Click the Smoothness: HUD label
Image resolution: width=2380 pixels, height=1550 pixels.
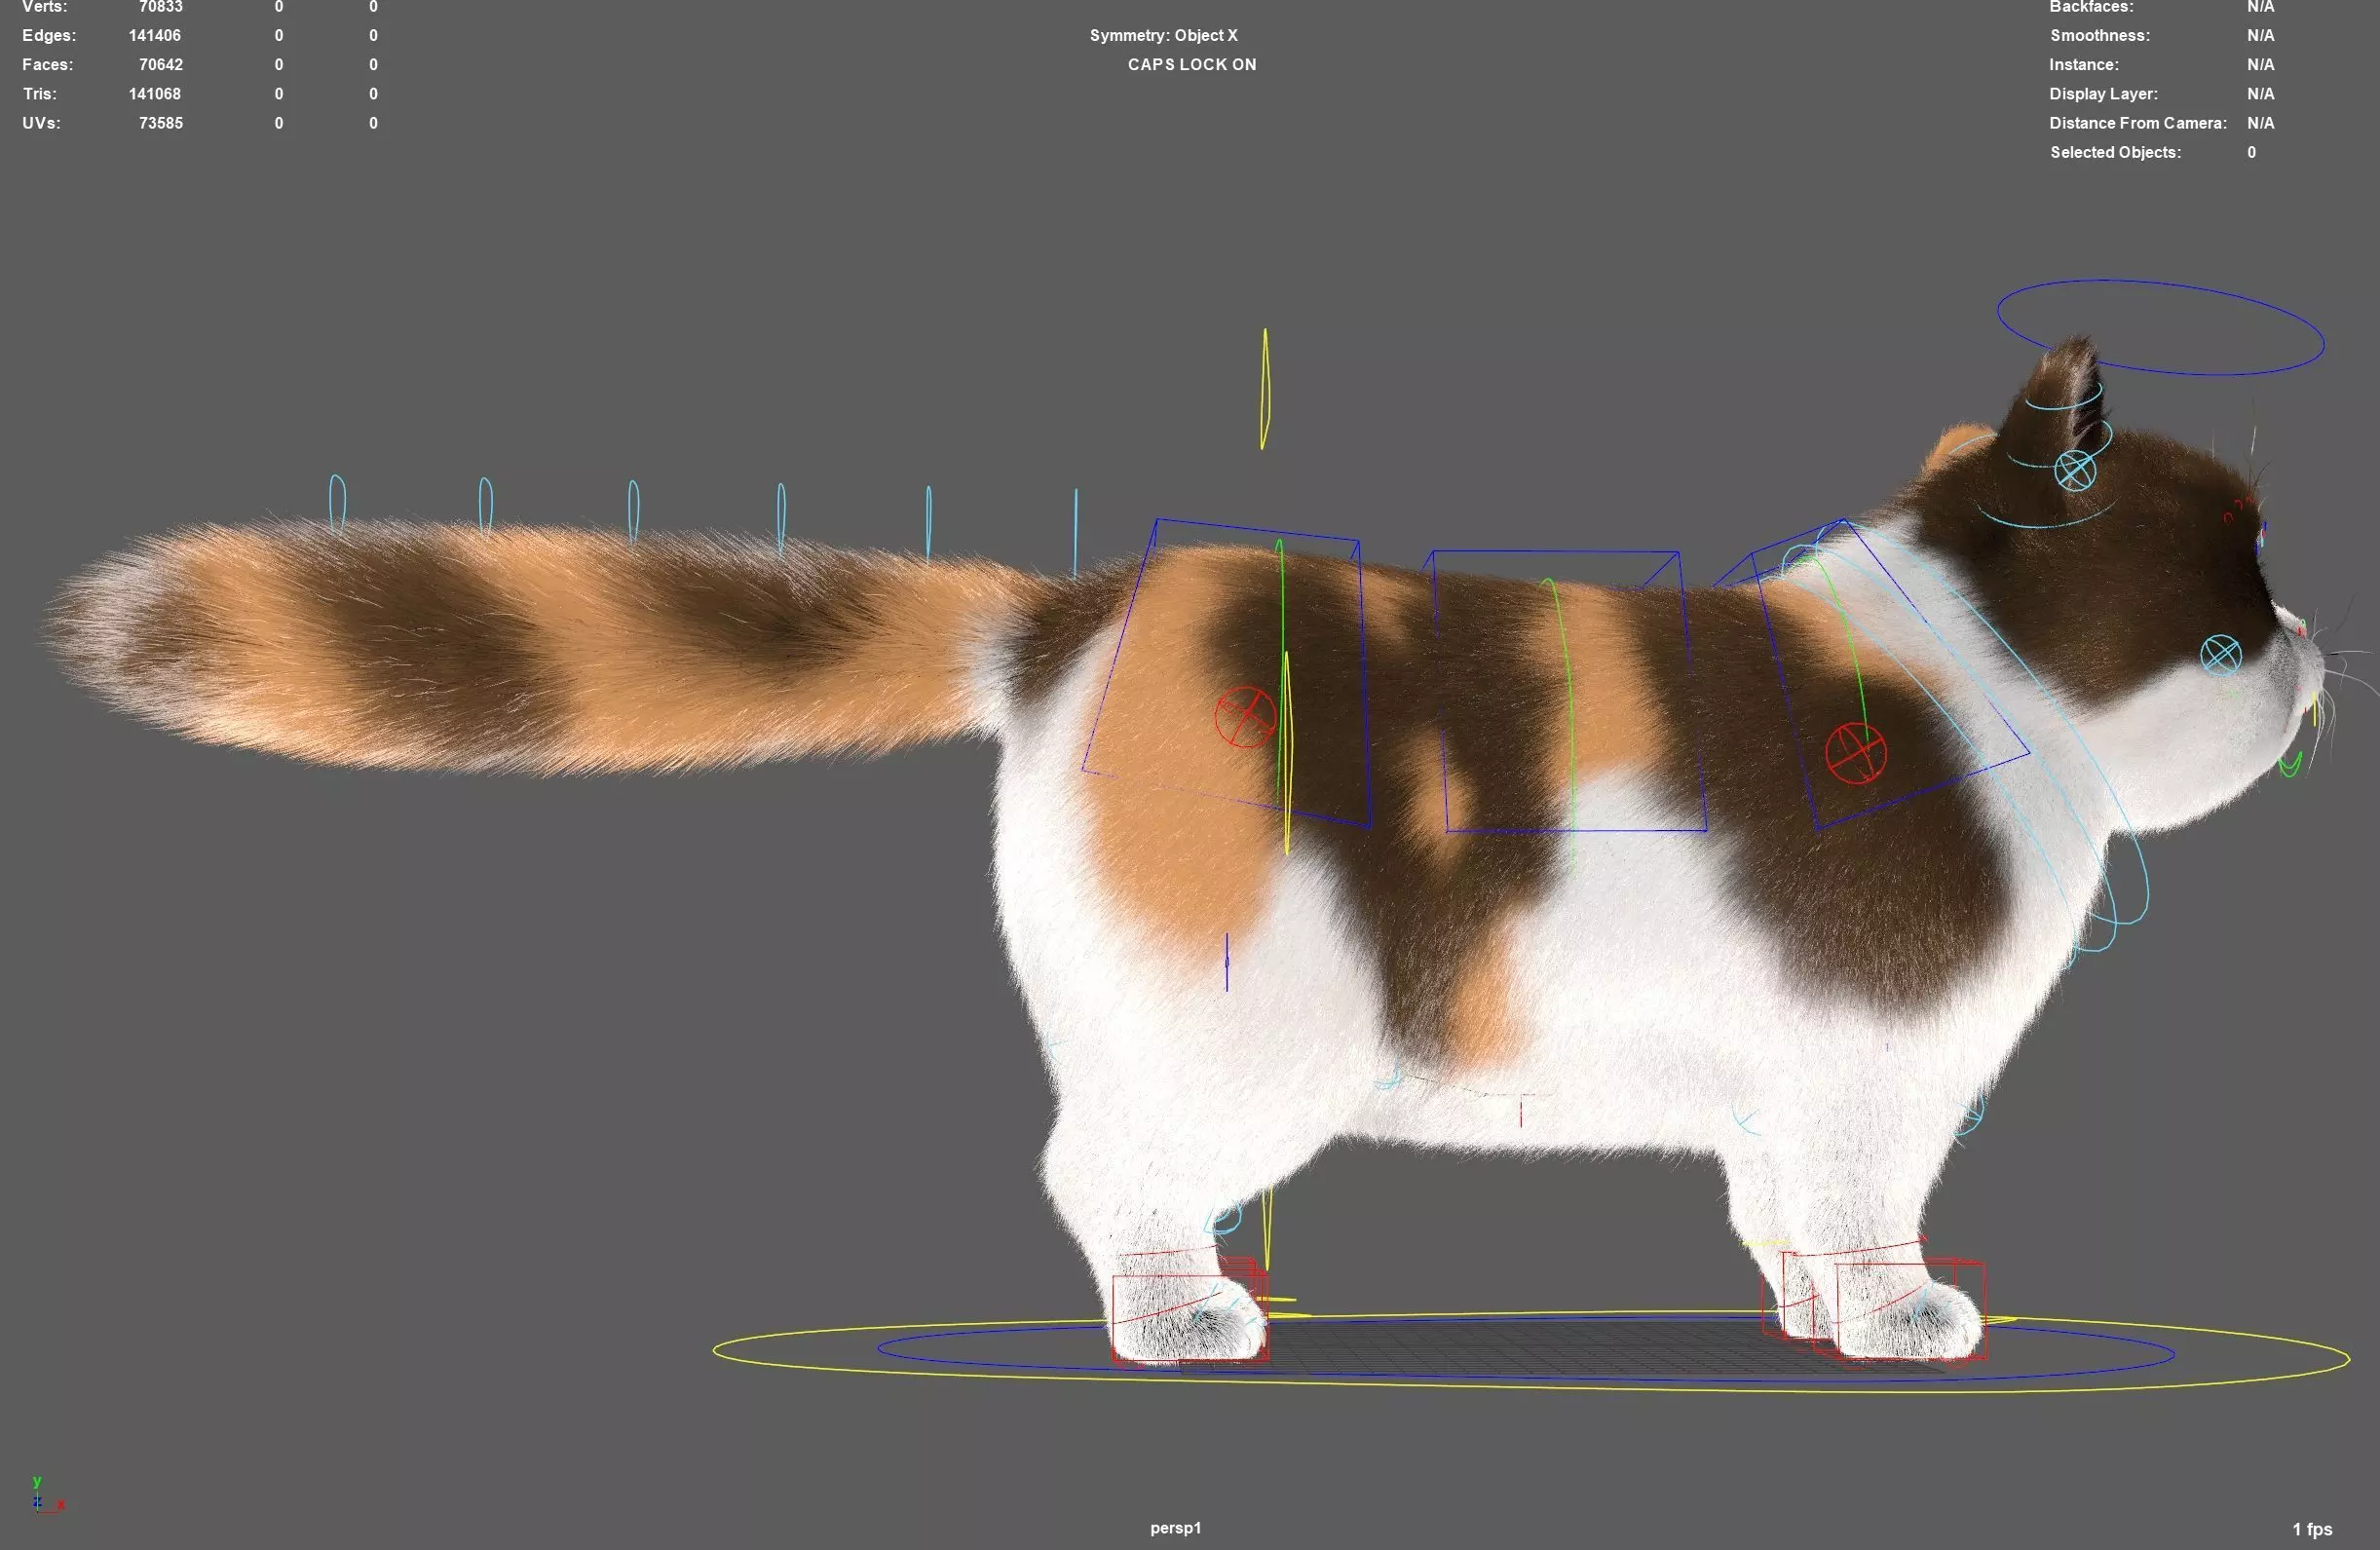point(2099,35)
